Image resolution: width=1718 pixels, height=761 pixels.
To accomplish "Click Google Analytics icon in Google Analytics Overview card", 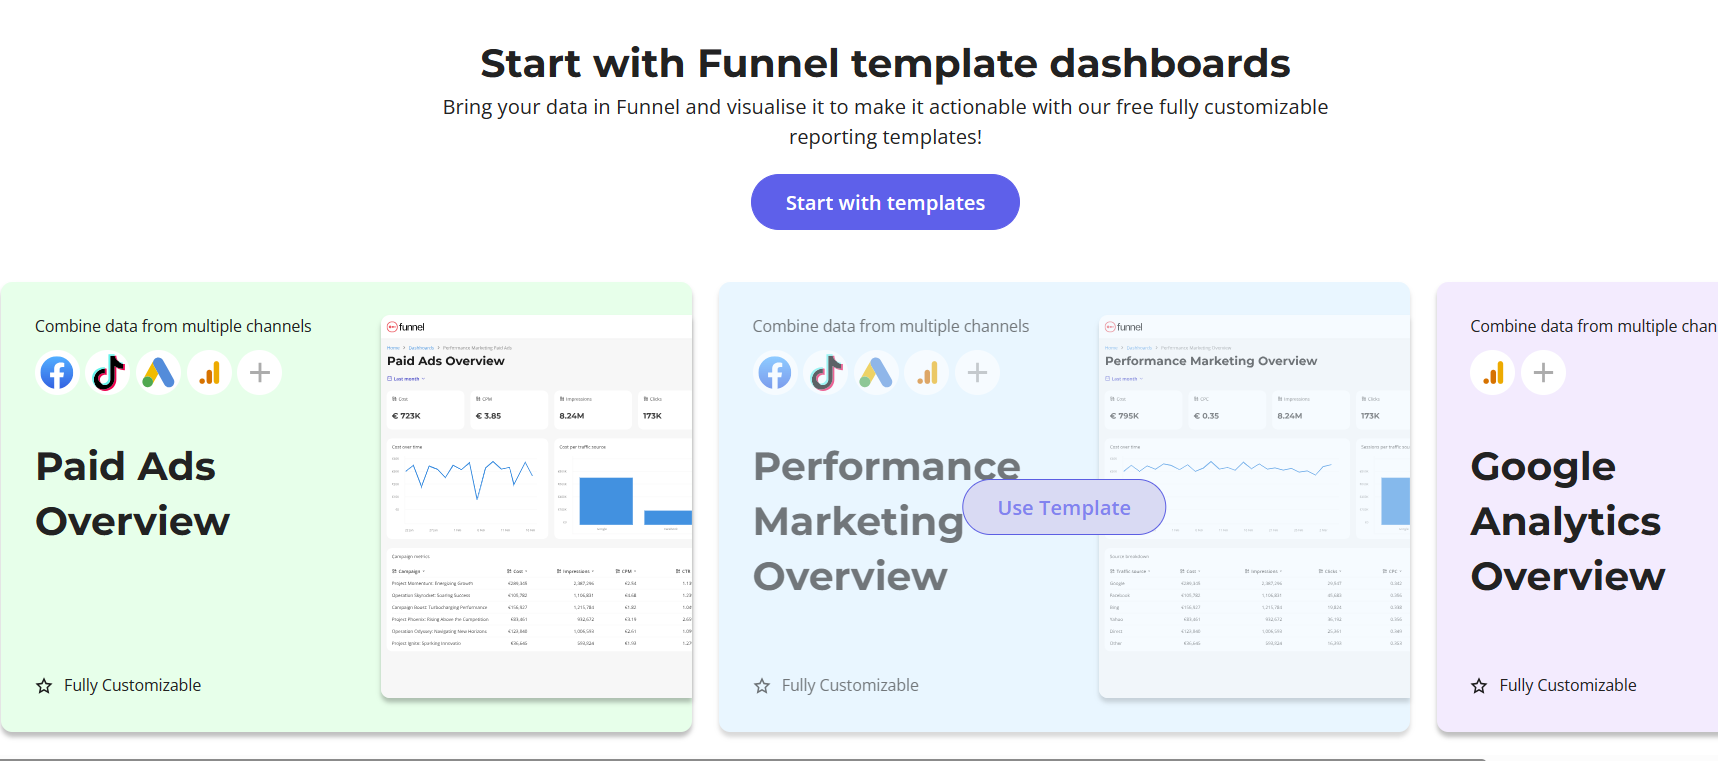I will point(1493,373).
